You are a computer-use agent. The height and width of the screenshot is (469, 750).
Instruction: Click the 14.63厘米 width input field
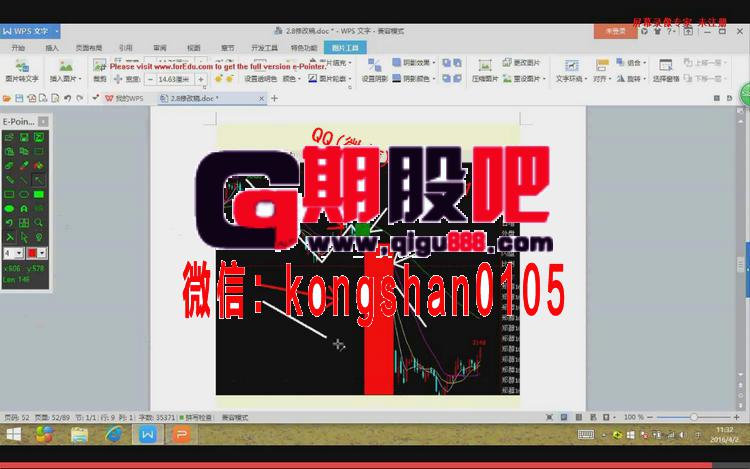pos(175,79)
